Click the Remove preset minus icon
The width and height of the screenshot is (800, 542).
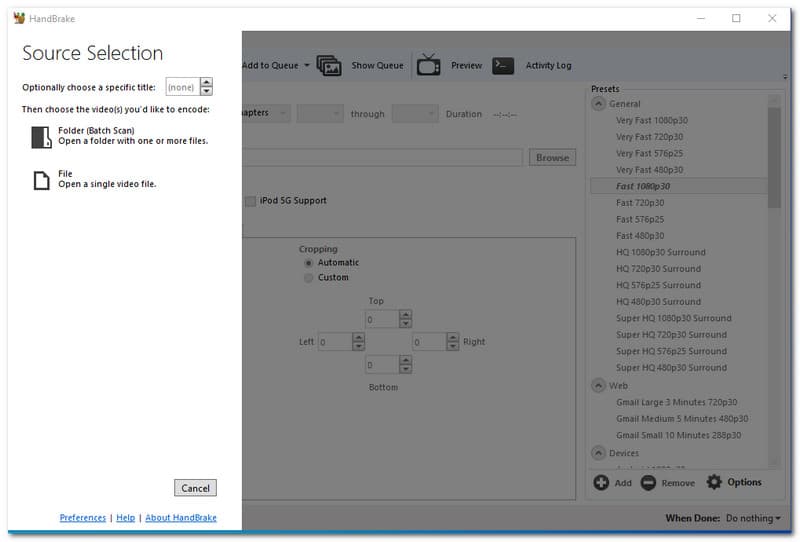click(649, 483)
